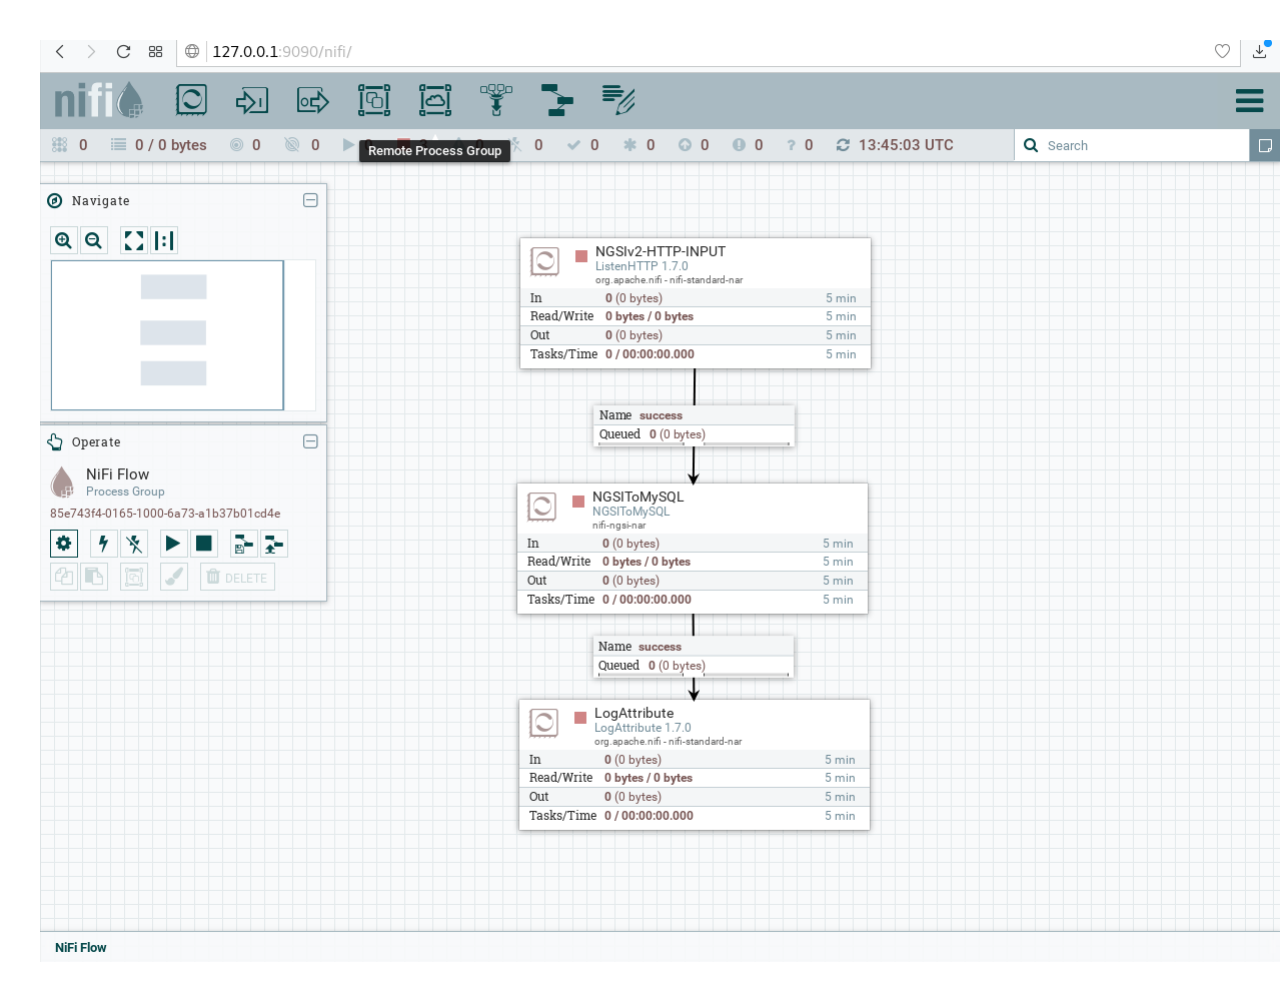
Task: Set canvas to actual size
Action: tap(164, 240)
